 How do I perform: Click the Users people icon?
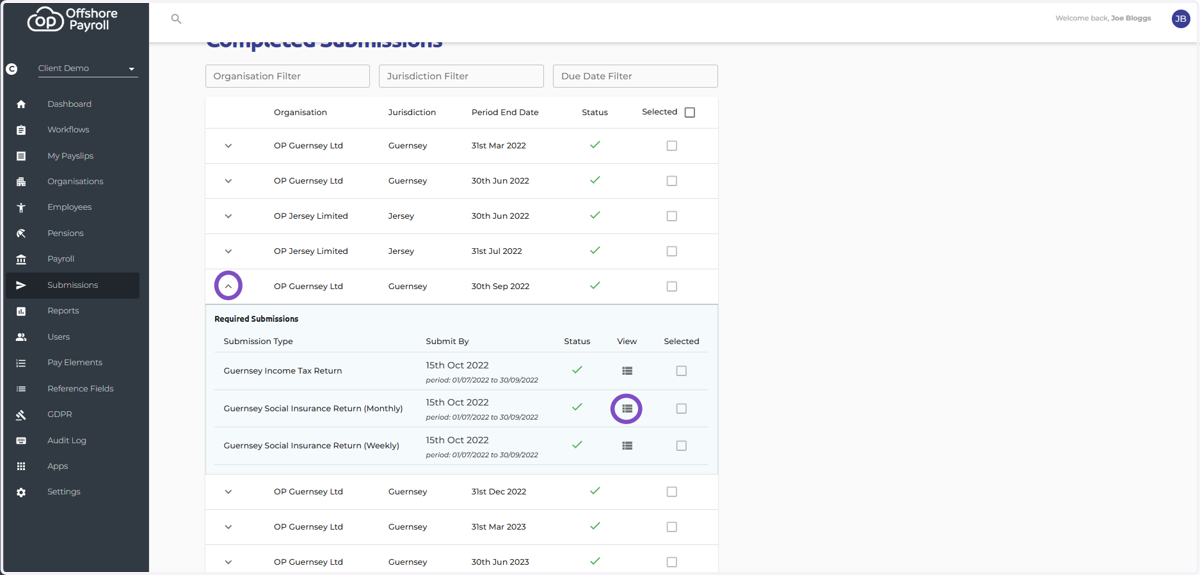point(21,337)
